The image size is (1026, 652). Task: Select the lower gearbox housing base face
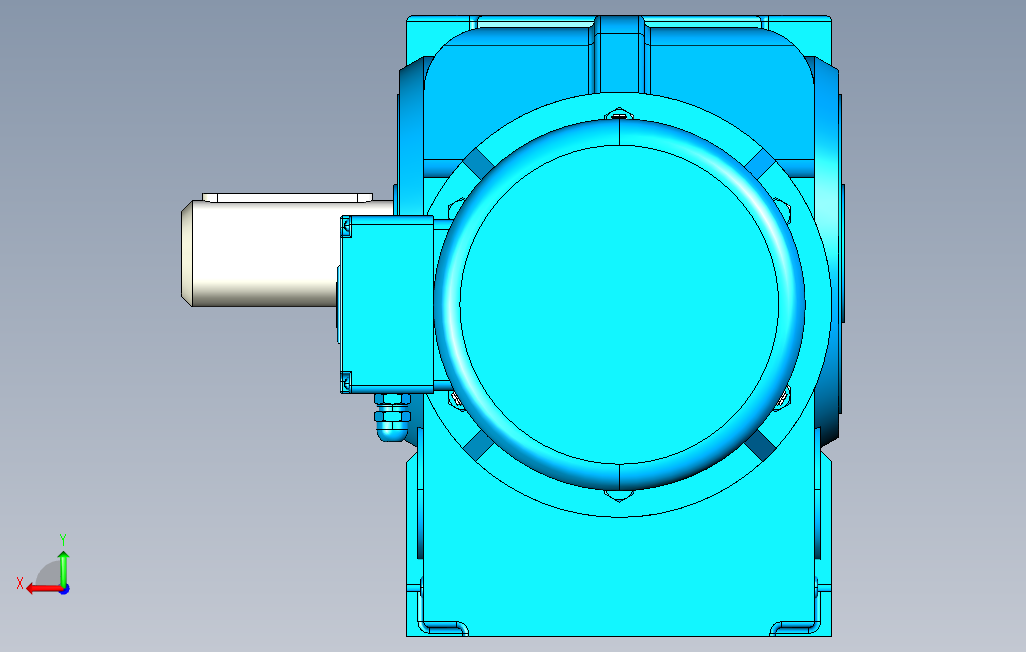(618, 570)
